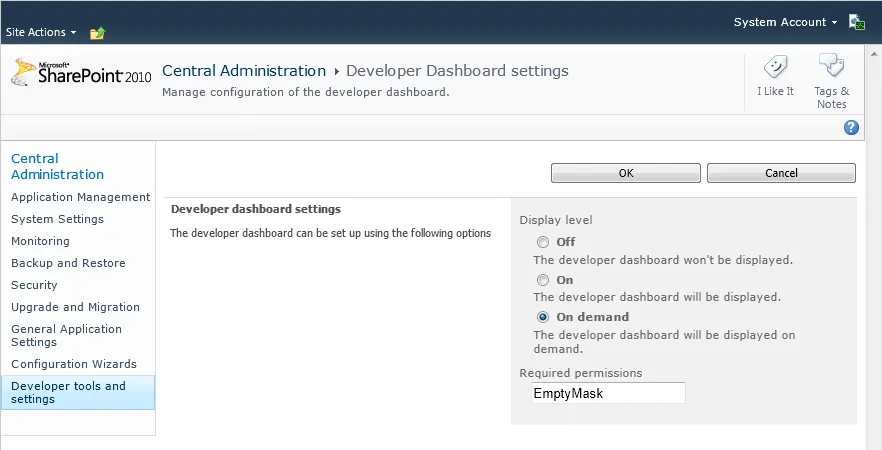Select Developer tools and settings item

[78, 393]
